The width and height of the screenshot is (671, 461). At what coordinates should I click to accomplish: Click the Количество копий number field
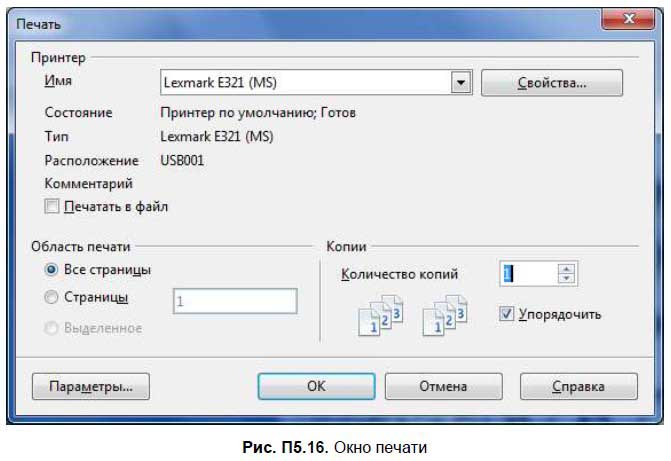click(526, 274)
